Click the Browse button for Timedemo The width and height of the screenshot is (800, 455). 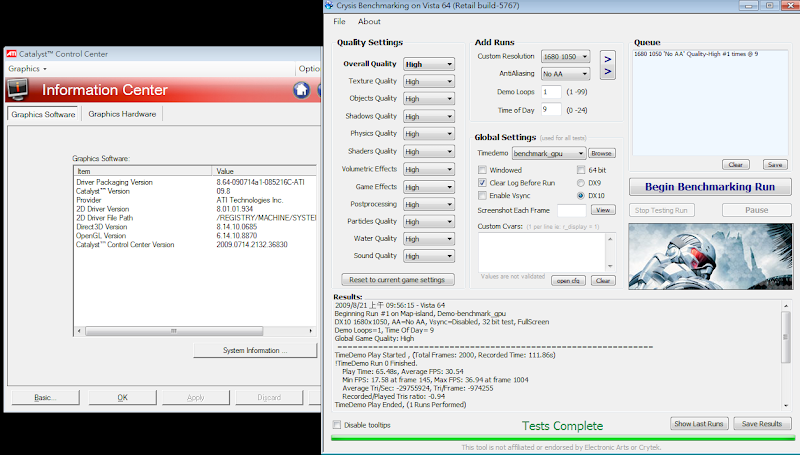[x=602, y=153]
